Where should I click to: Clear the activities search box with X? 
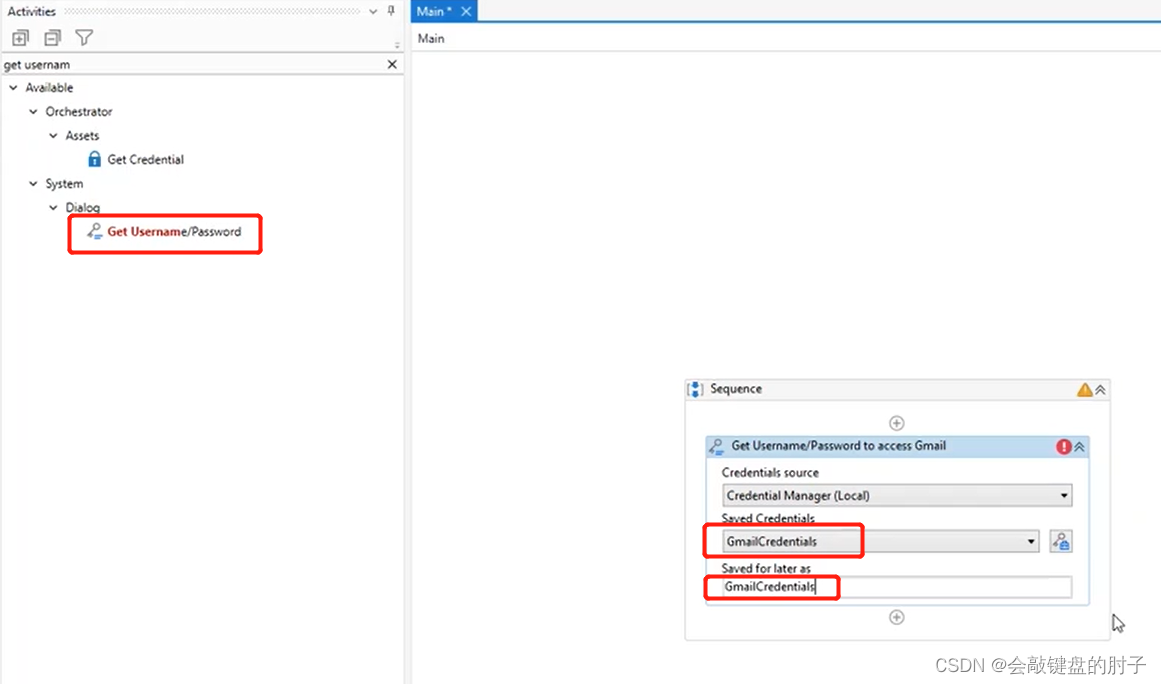pyautogui.click(x=392, y=64)
